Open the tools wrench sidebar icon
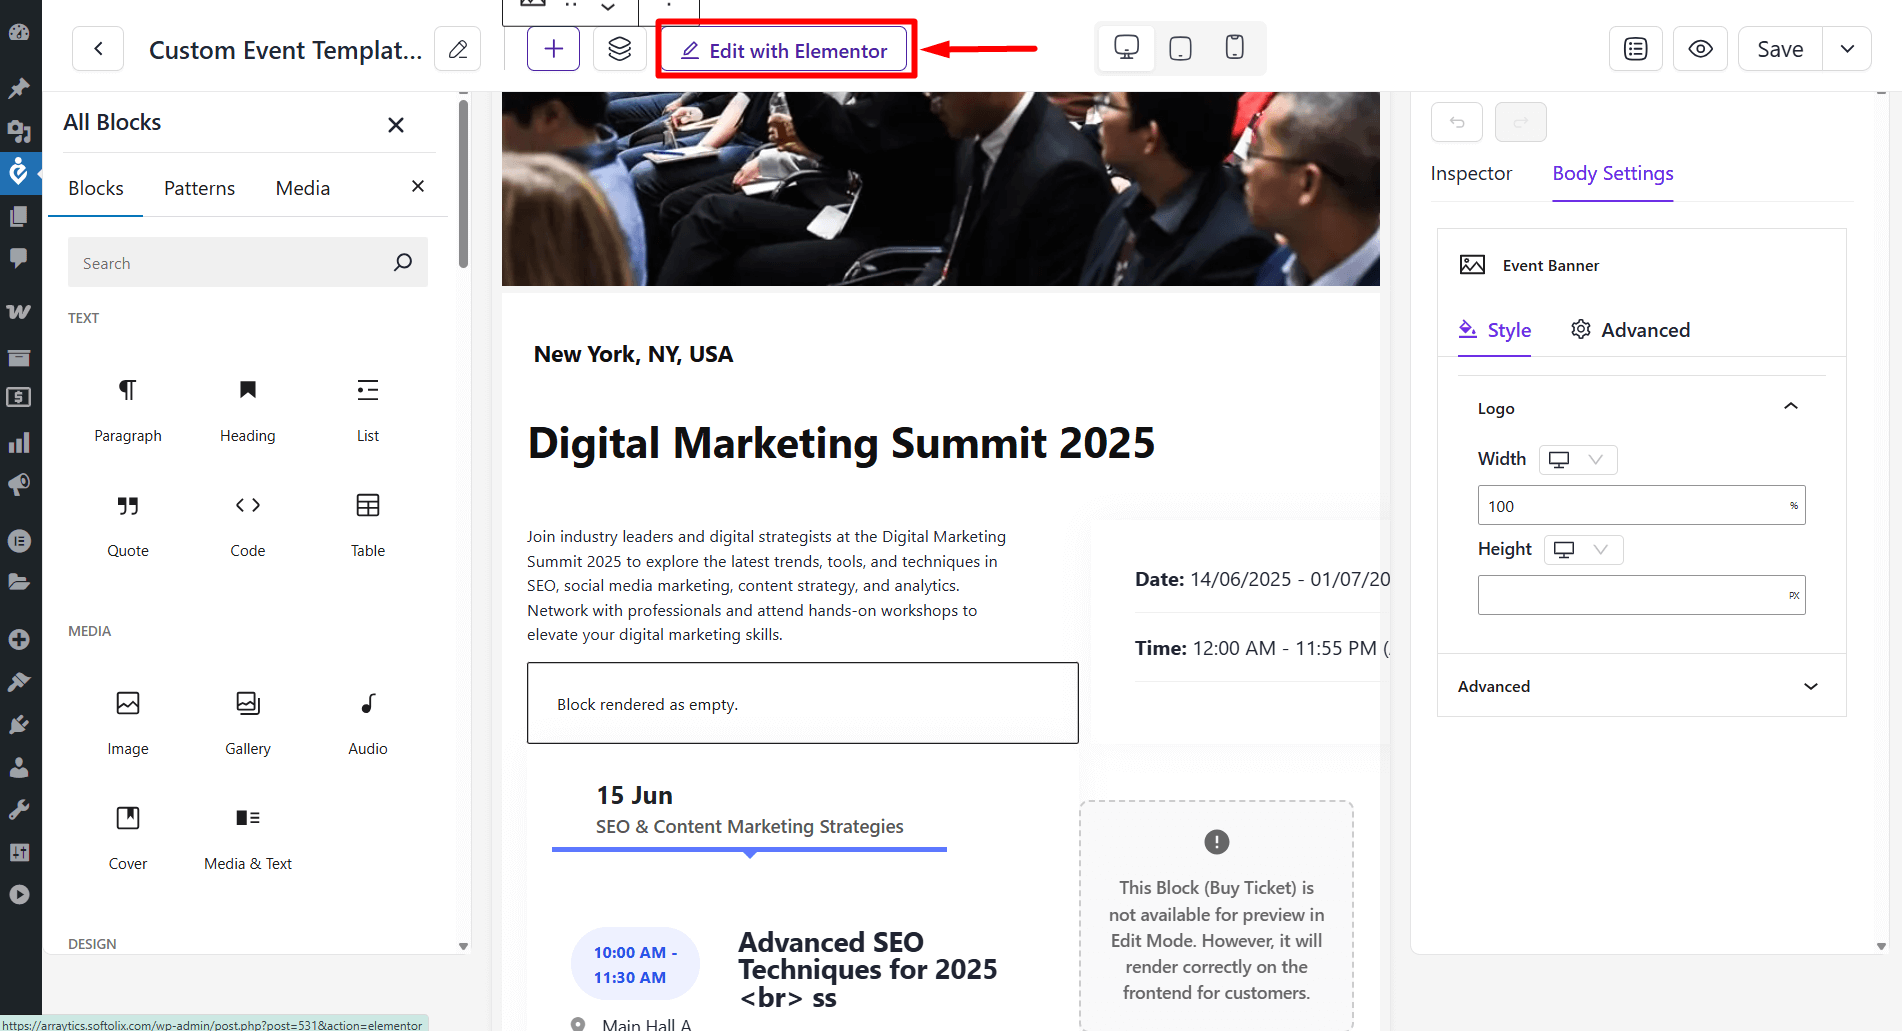 pyautogui.click(x=19, y=810)
